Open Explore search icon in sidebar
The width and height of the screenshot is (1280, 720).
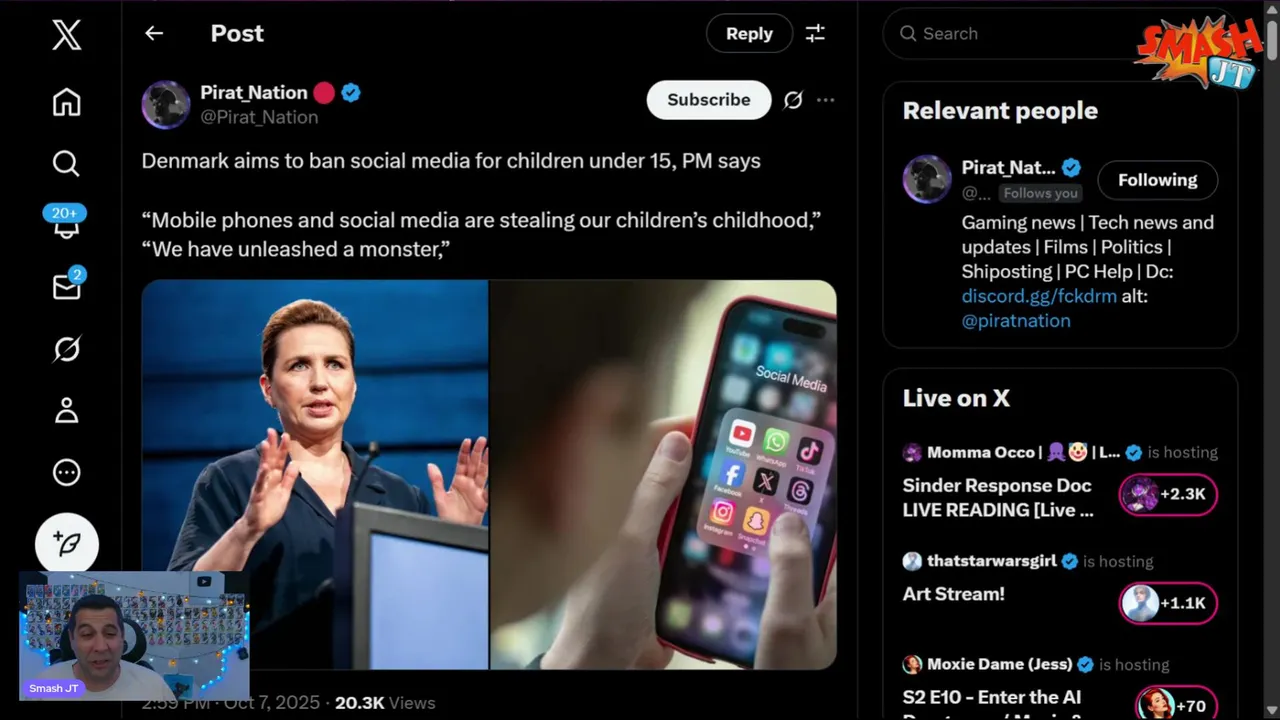point(66,163)
